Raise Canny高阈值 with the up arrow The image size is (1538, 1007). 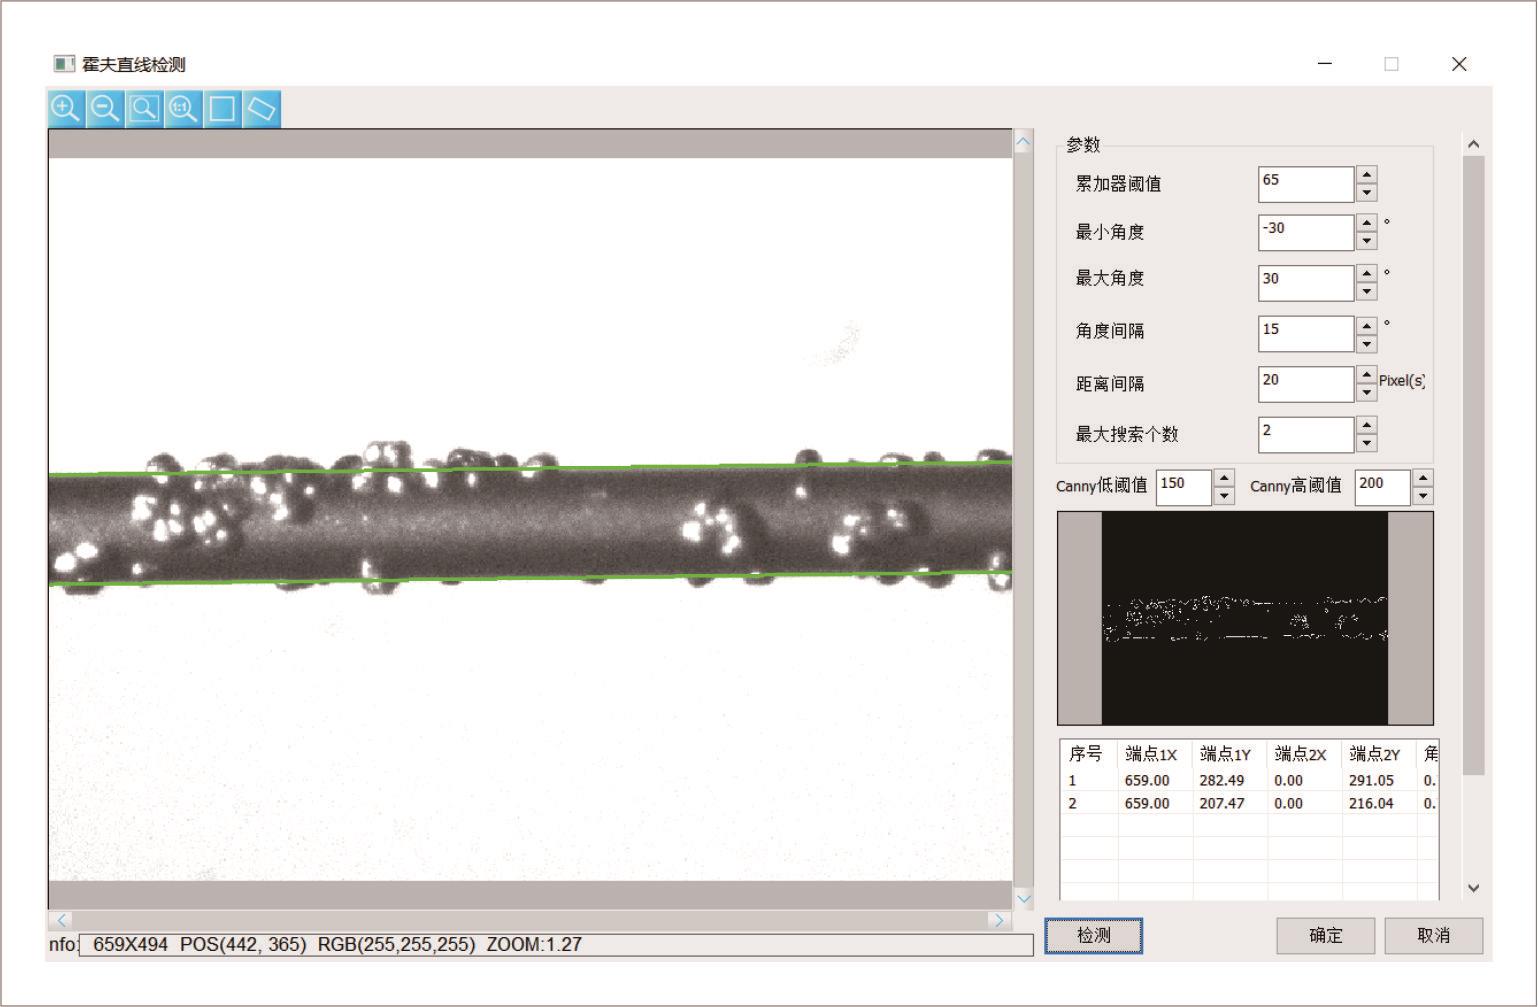tap(1423, 477)
